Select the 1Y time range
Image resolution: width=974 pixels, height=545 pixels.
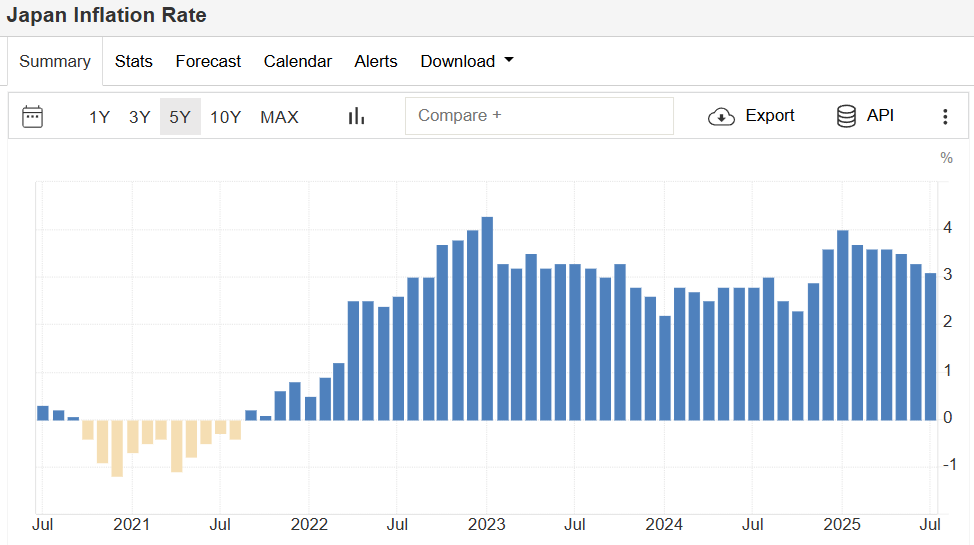click(x=99, y=117)
